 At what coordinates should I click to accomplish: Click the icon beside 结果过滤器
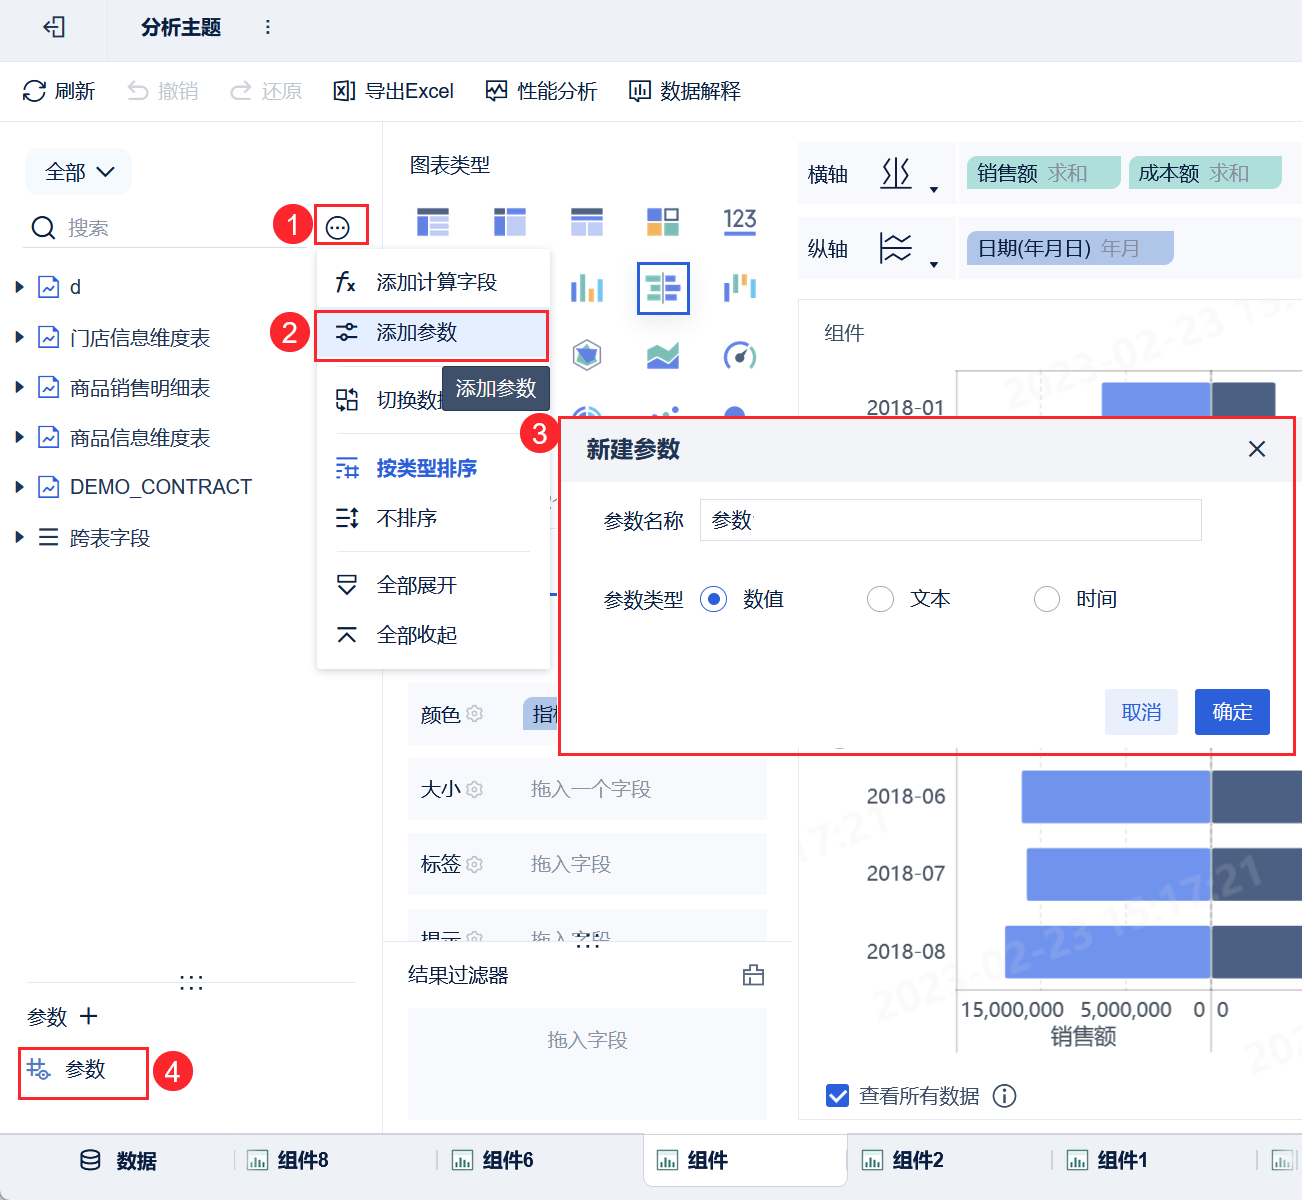[754, 975]
